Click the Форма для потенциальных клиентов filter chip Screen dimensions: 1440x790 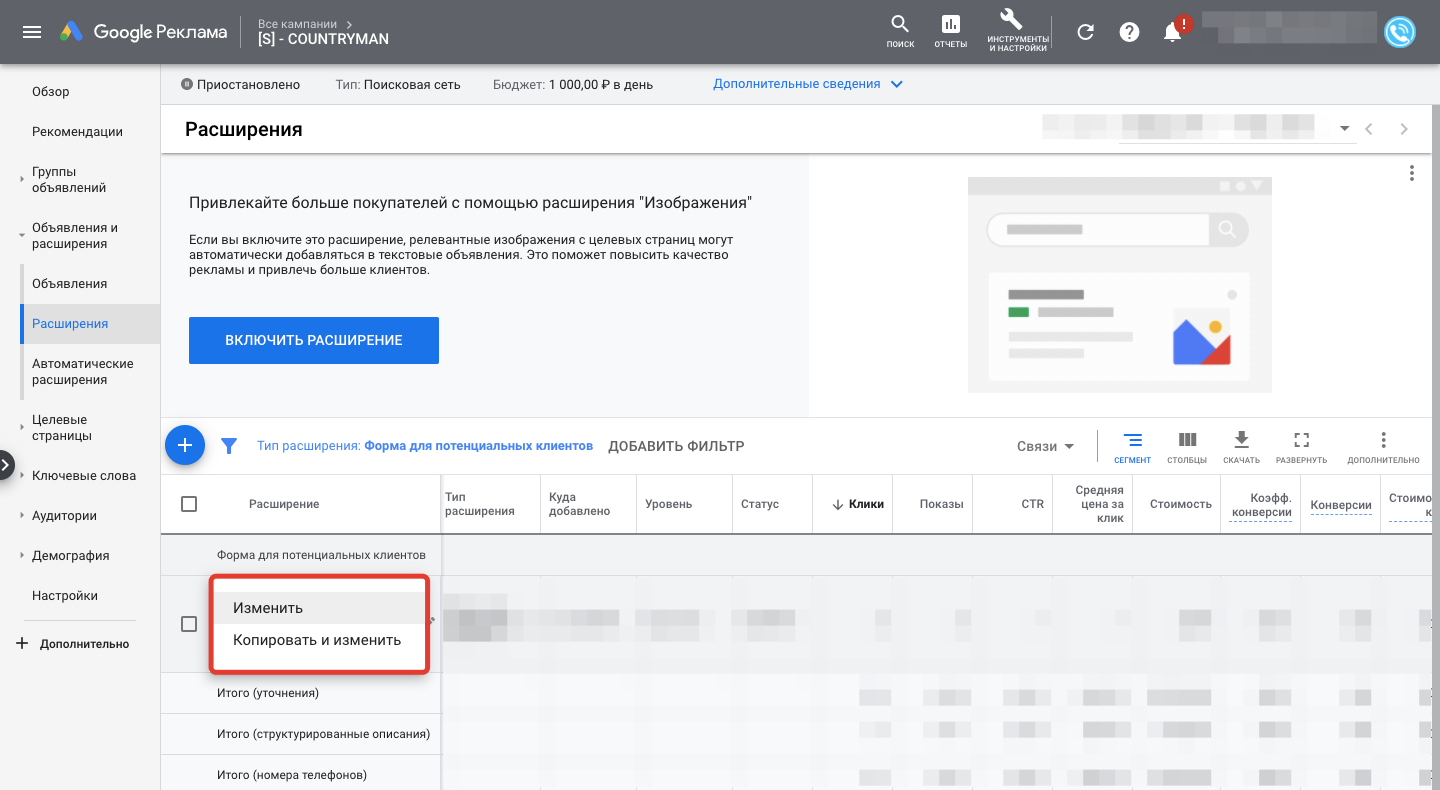pos(425,446)
